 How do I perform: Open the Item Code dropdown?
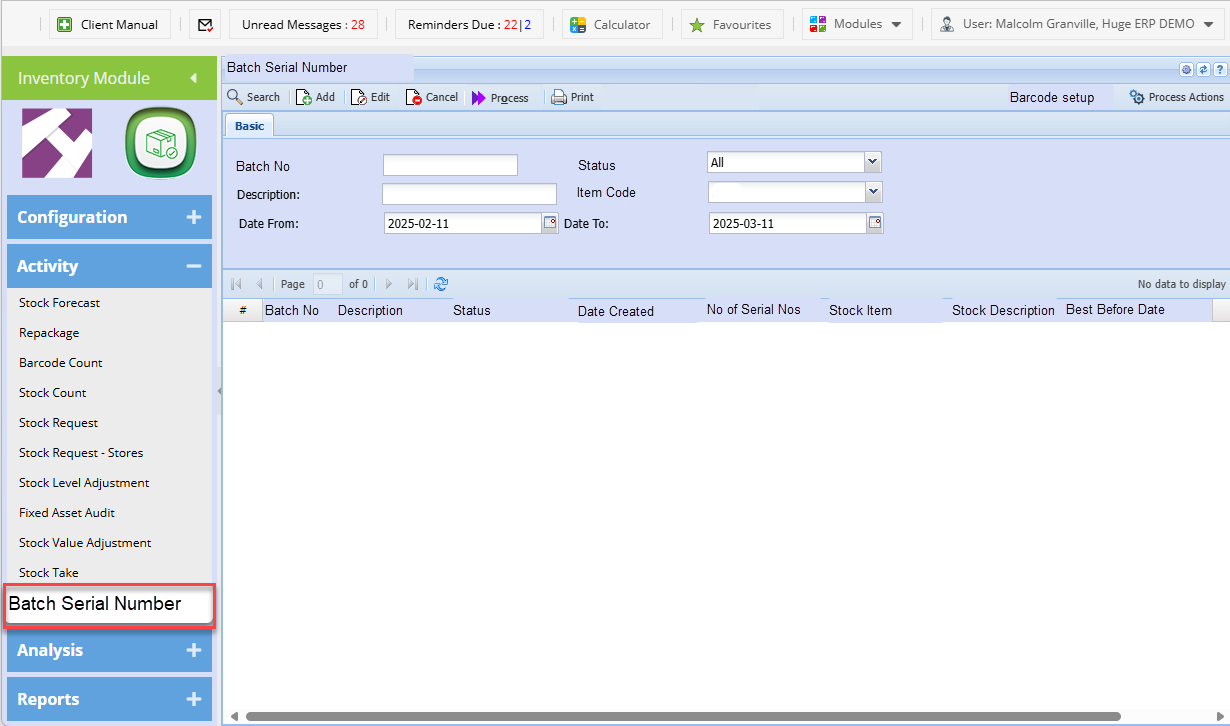click(874, 191)
